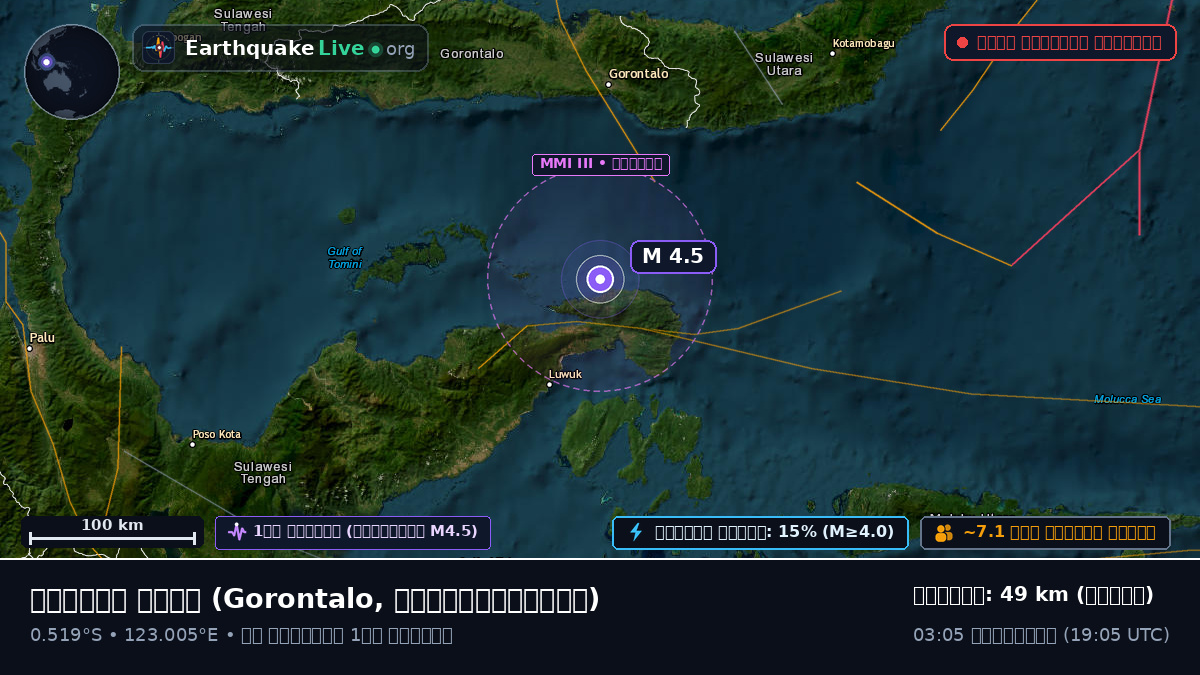The height and width of the screenshot is (675, 1200).
Task: Click the Molucca Sea label
Action: pyautogui.click(x=1128, y=399)
